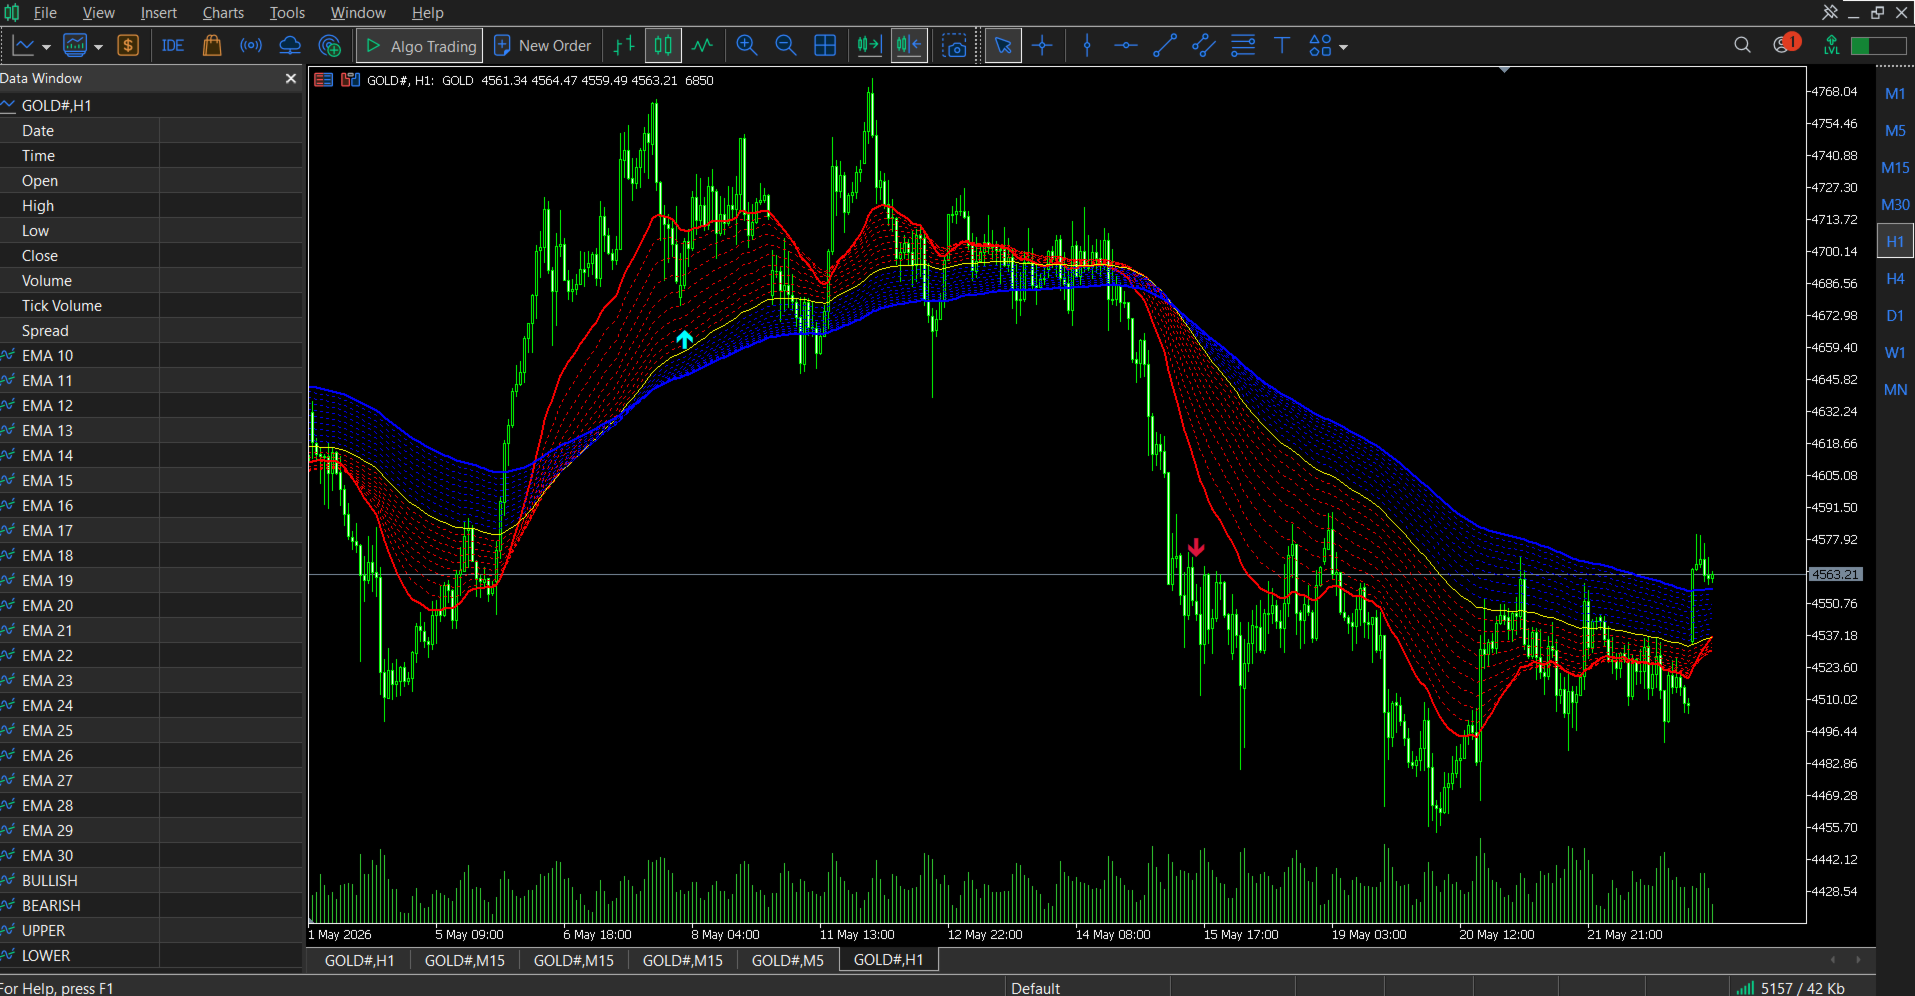1915x996 pixels.
Task: Switch to M1 timeframe
Action: (x=1895, y=93)
